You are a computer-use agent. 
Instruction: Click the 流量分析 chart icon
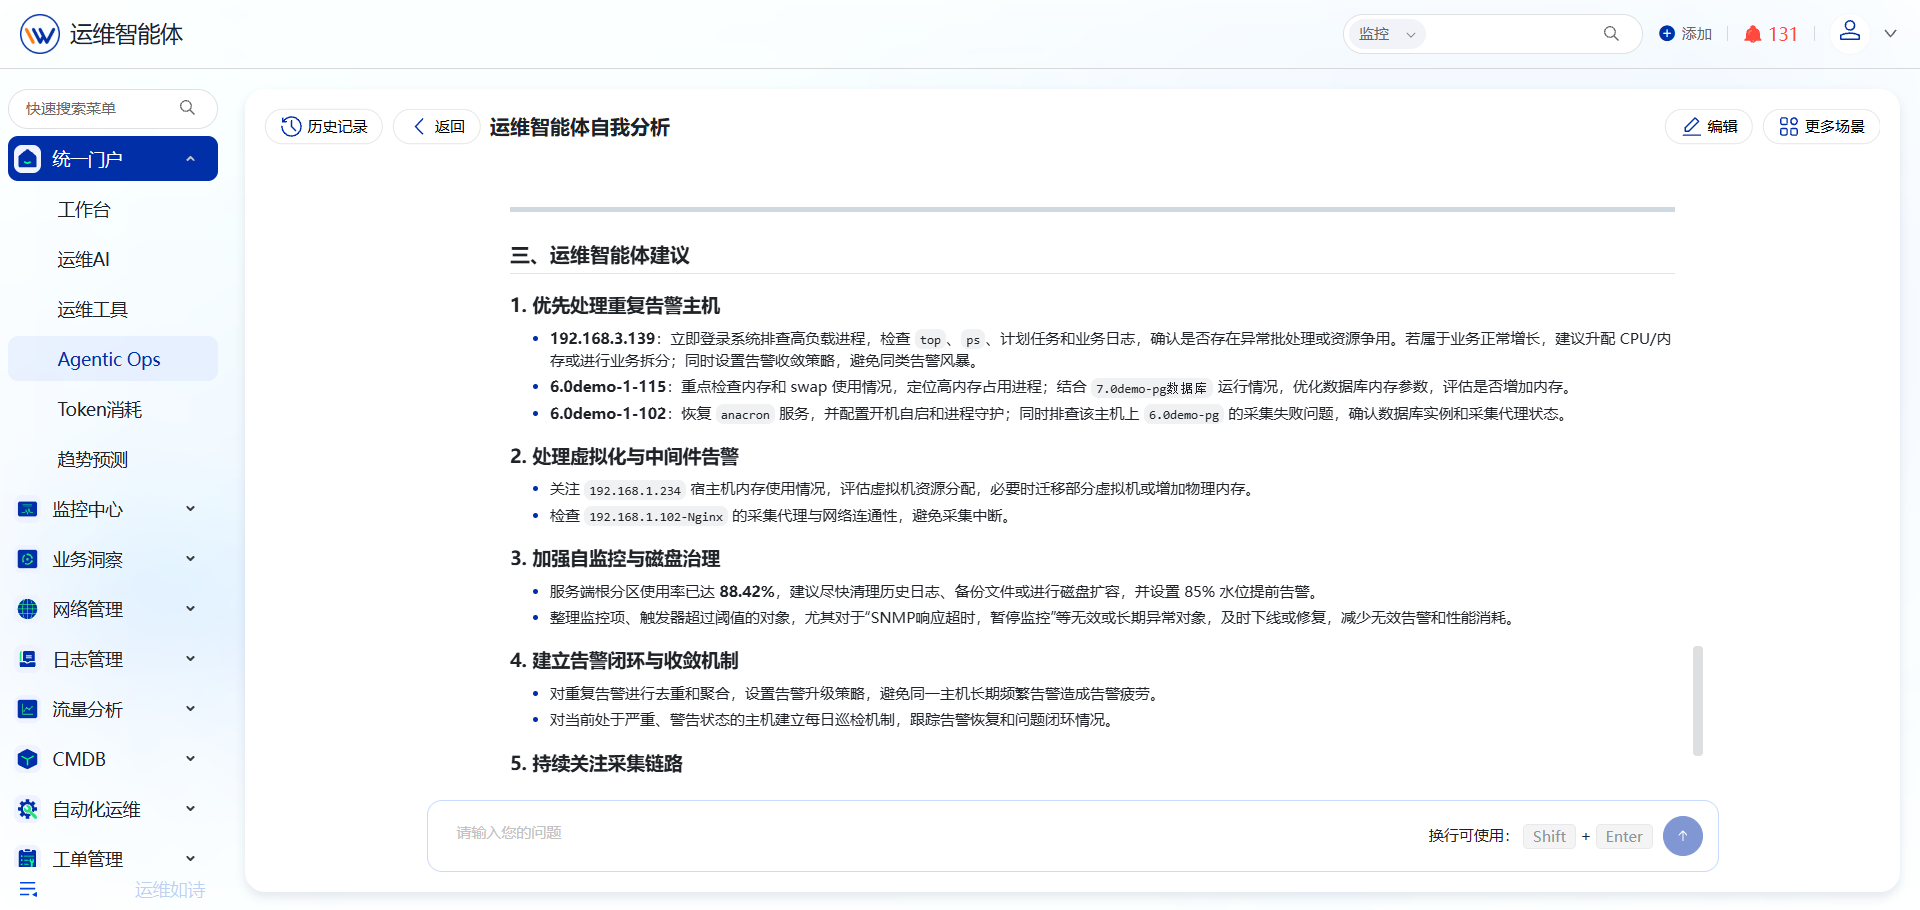[28, 709]
